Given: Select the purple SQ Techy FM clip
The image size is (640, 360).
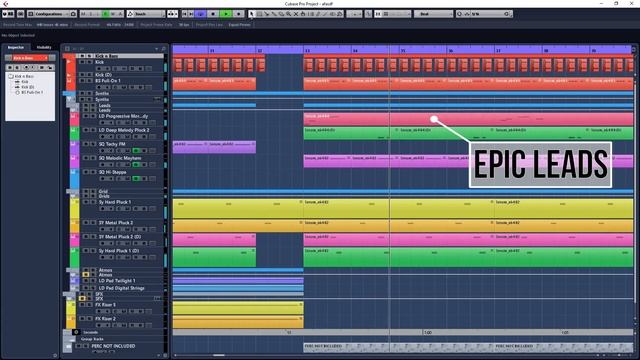Looking at the screenshot, I should pos(214,147).
